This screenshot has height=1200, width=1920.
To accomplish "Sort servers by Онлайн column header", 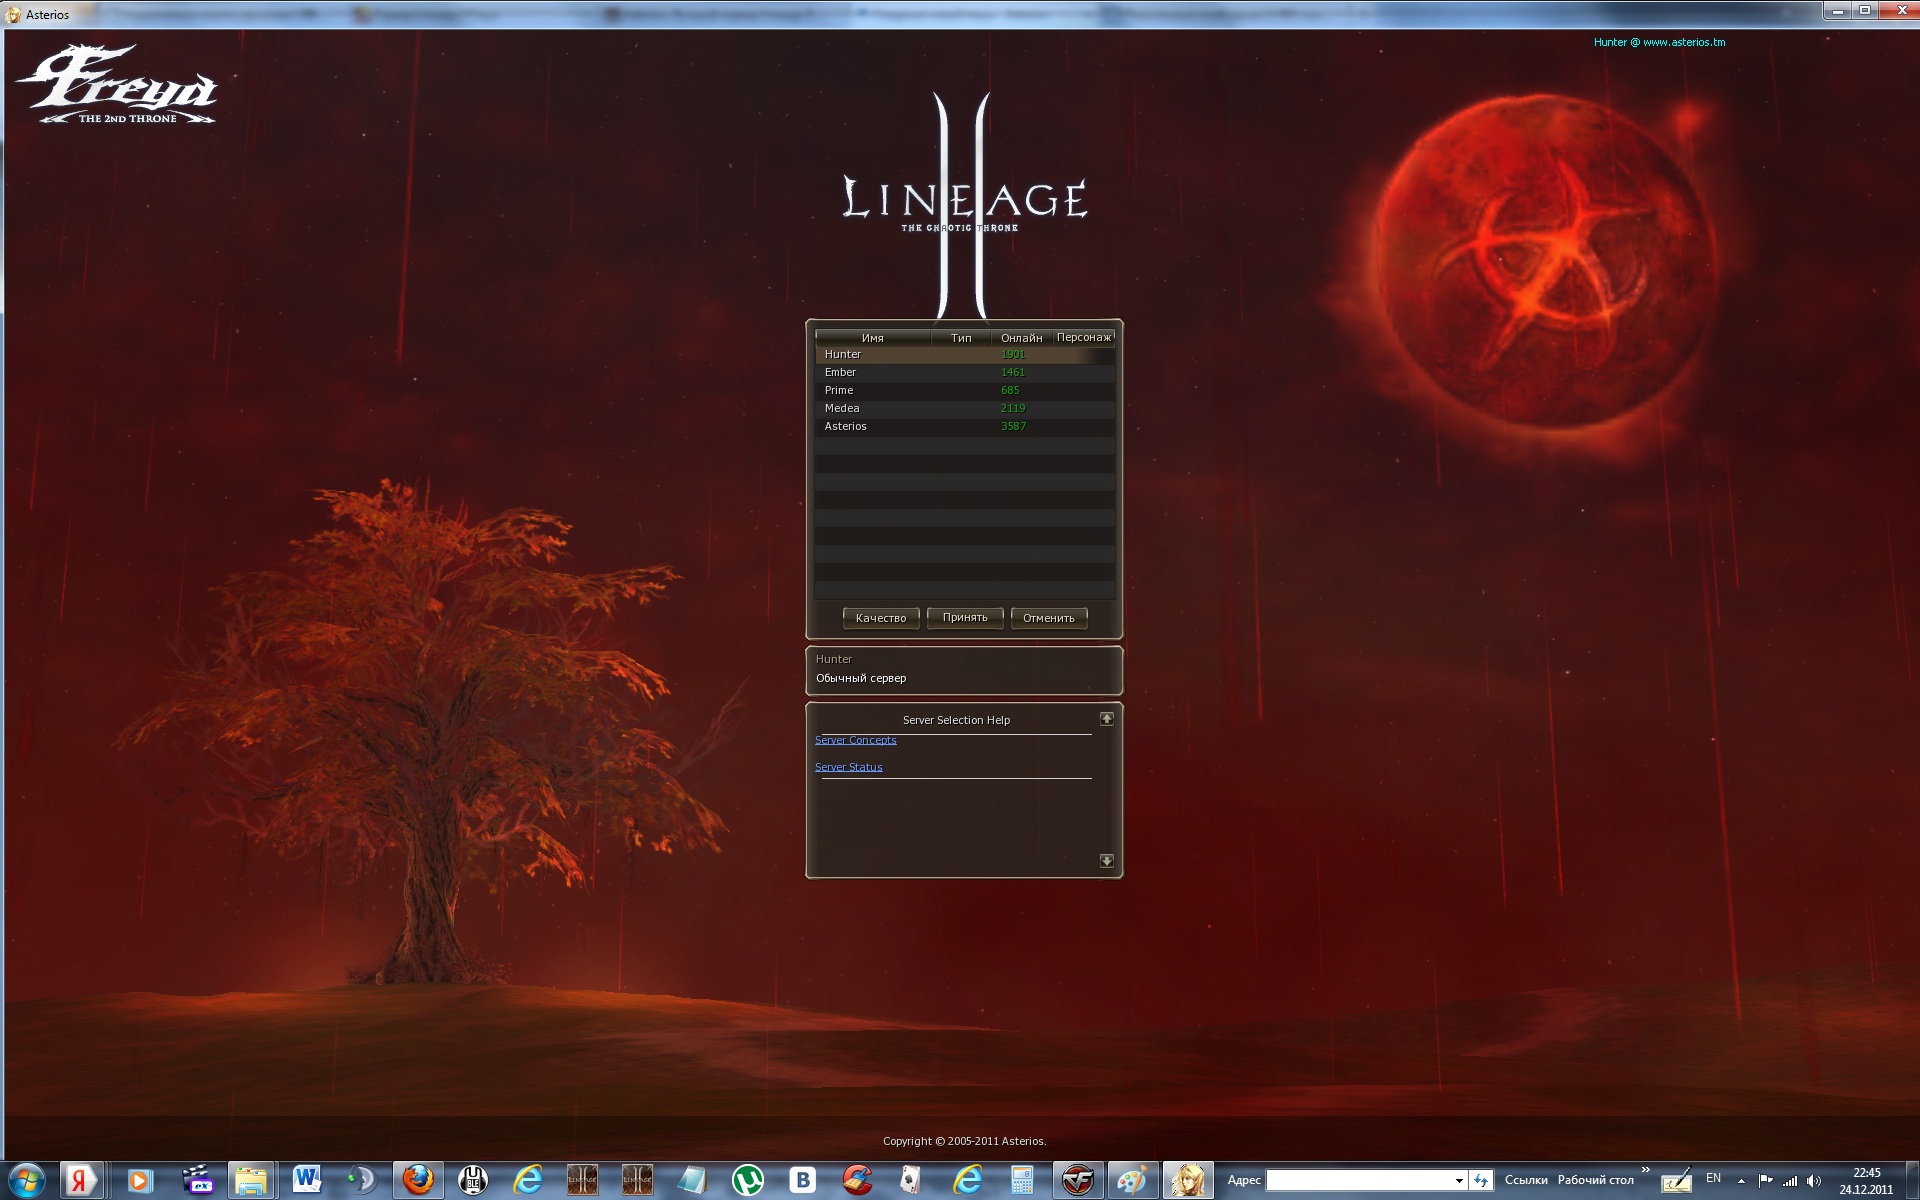I will (x=1021, y=338).
